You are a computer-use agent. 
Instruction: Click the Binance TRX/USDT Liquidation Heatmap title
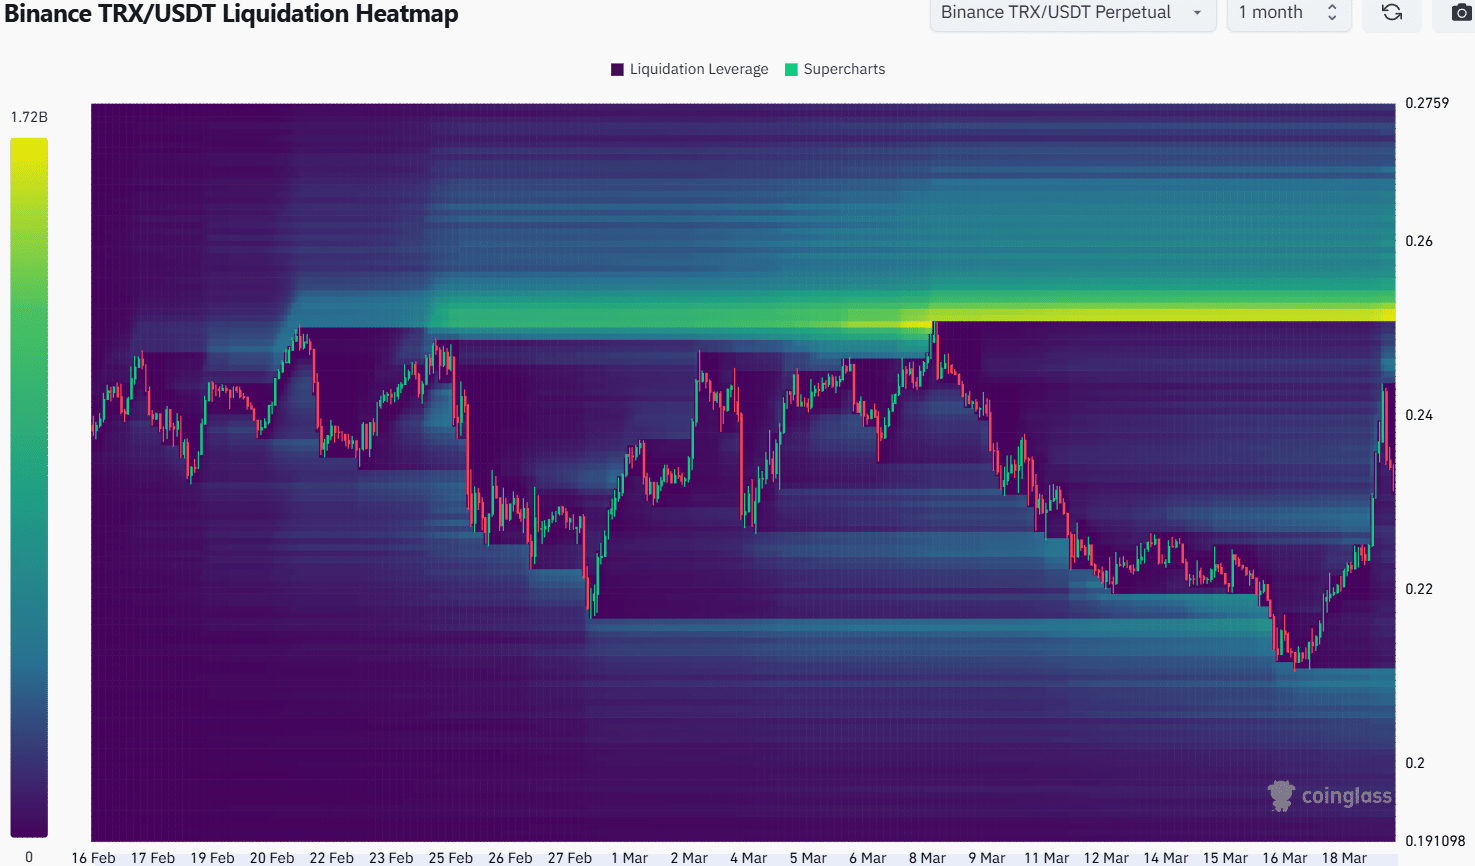231,14
